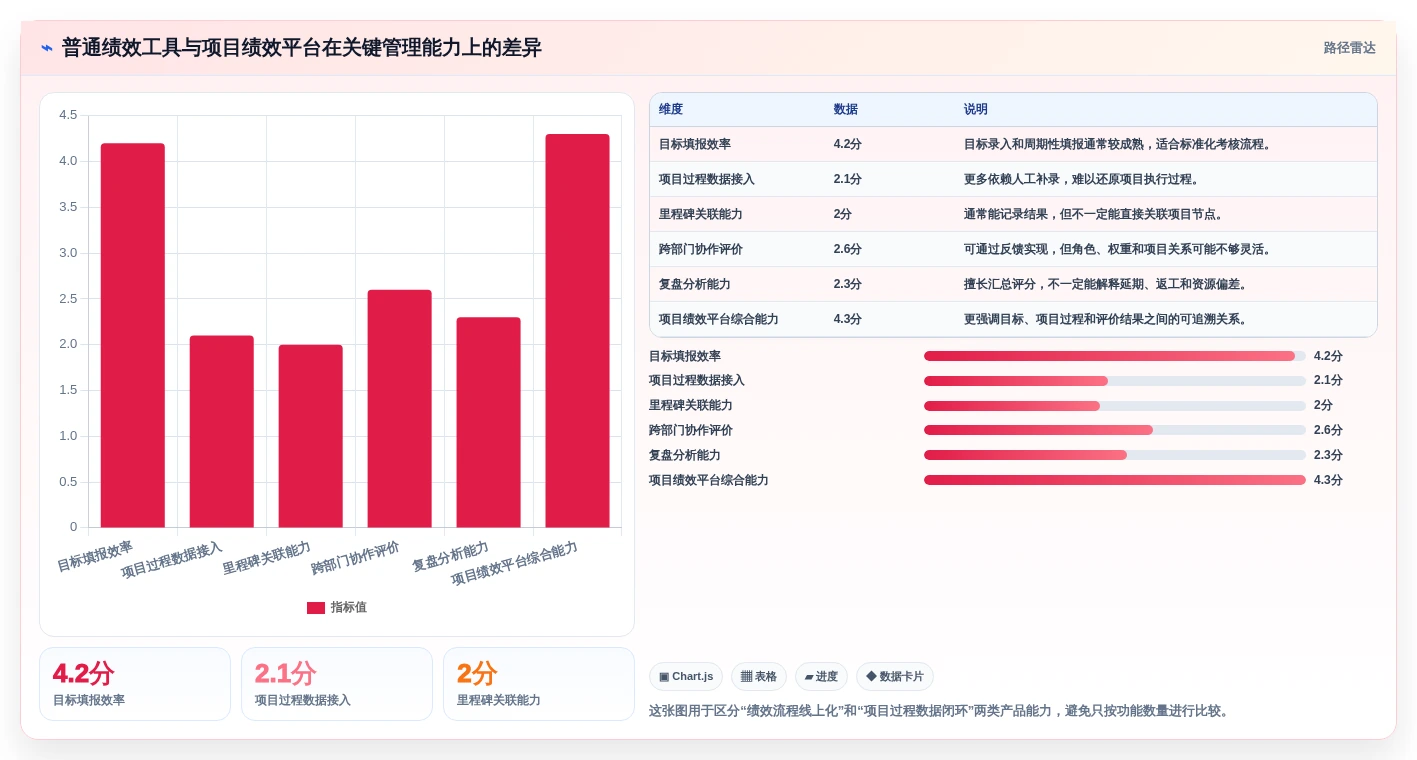
Task: Click the lightning icon beside the title
Action: click(47, 48)
